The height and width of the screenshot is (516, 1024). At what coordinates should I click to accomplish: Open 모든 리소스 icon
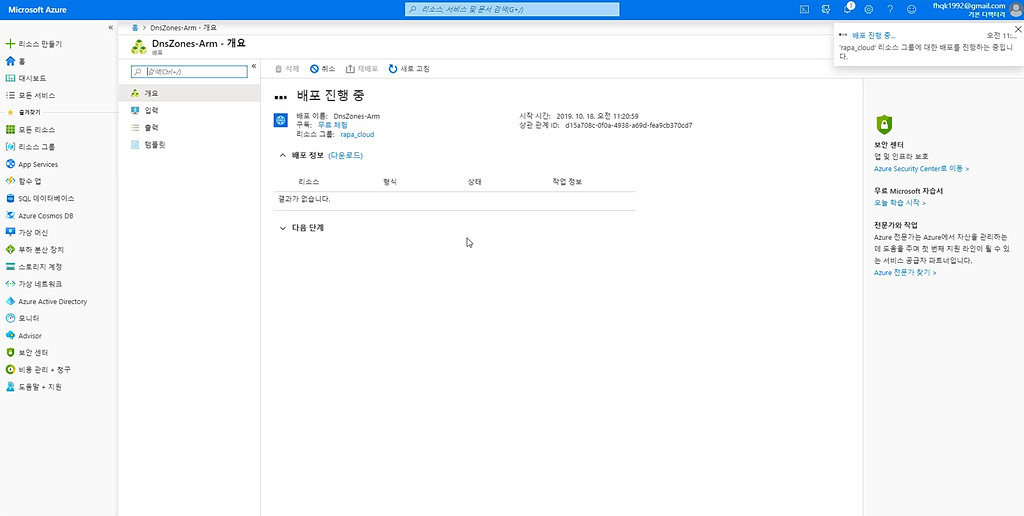point(10,129)
